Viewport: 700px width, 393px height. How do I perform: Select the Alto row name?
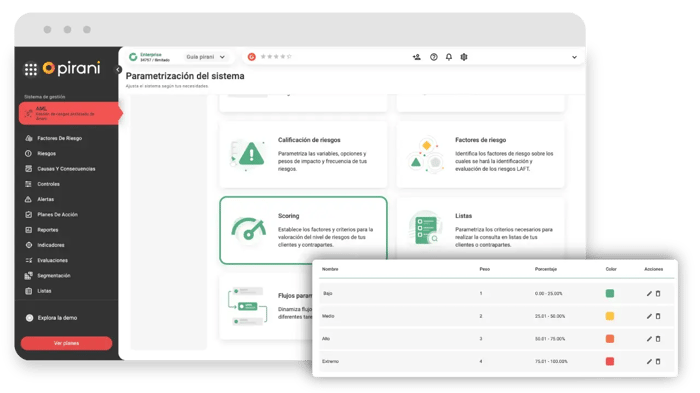326,339
